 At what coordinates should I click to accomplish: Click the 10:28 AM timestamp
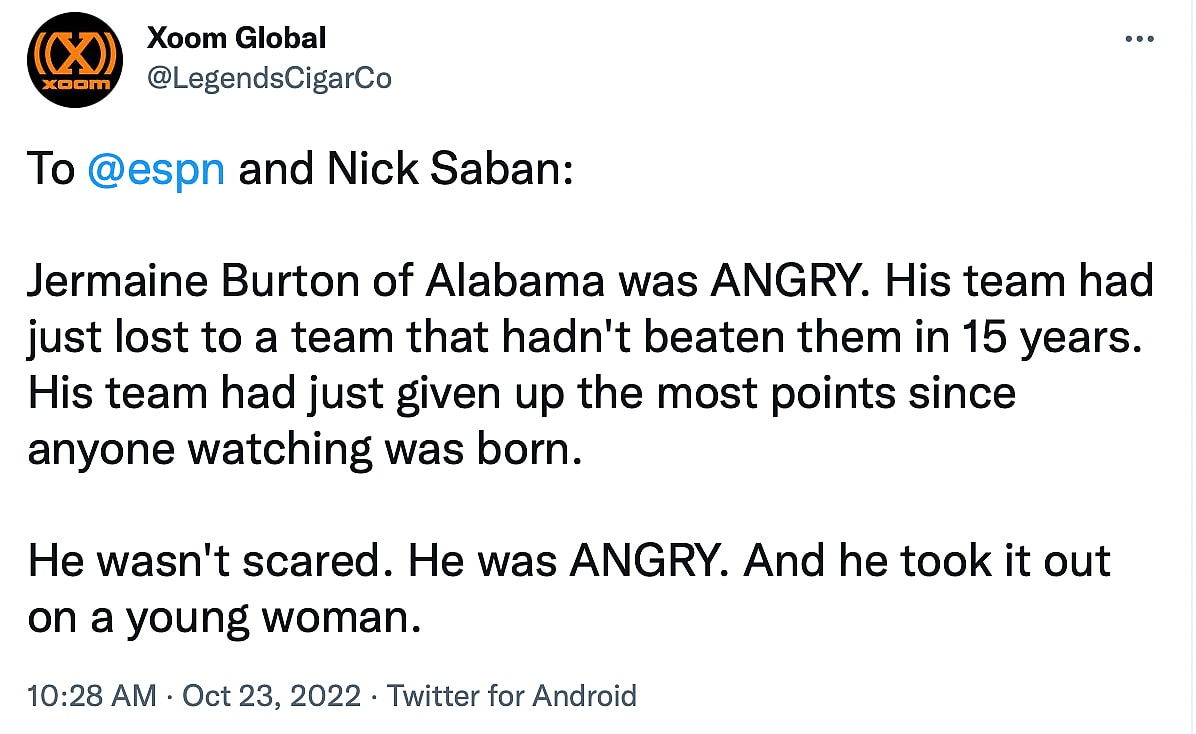tap(91, 695)
